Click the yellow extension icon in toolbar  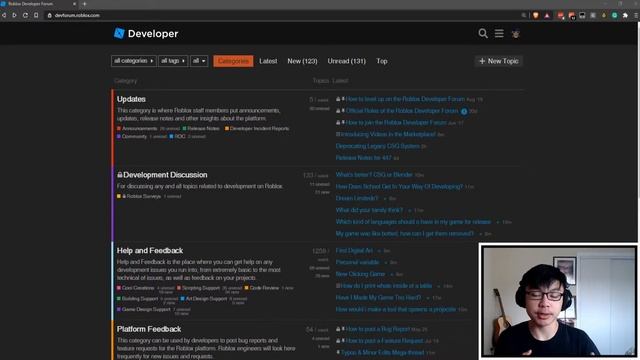coord(604,15)
